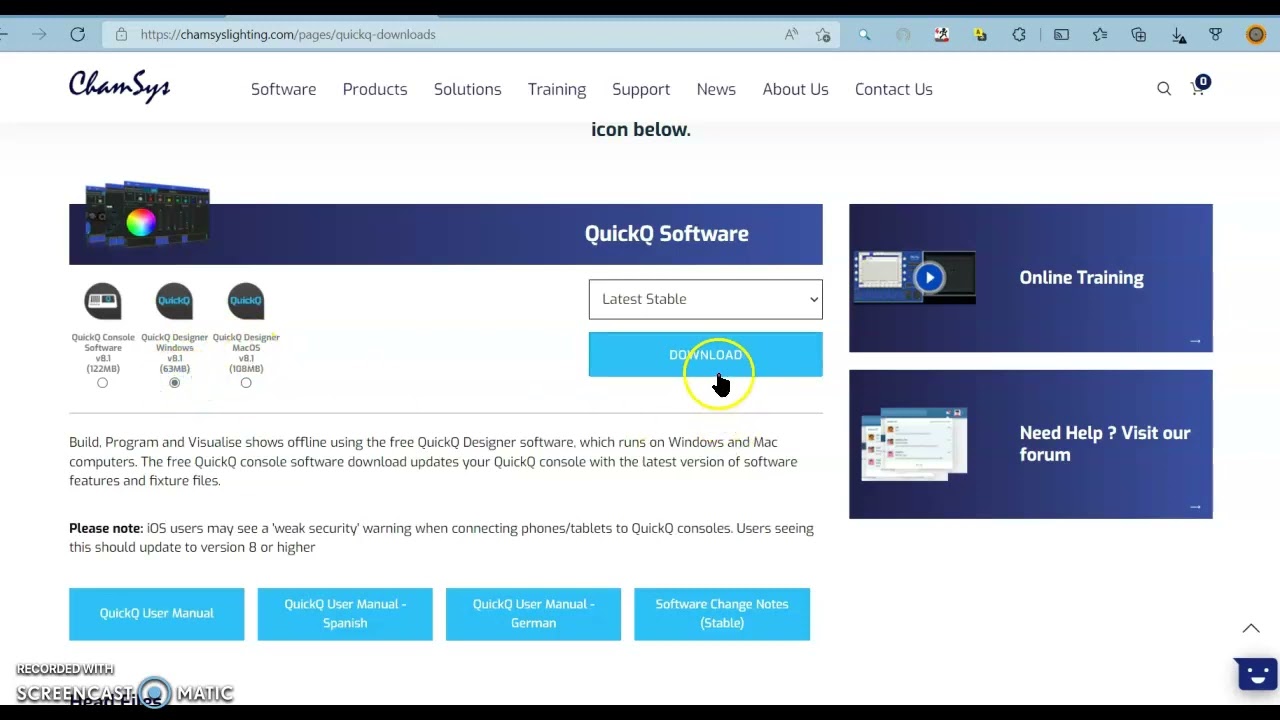Go forward with the browser forward arrow
This screenshot has height=720, width=1280.
tap(39, 34)
